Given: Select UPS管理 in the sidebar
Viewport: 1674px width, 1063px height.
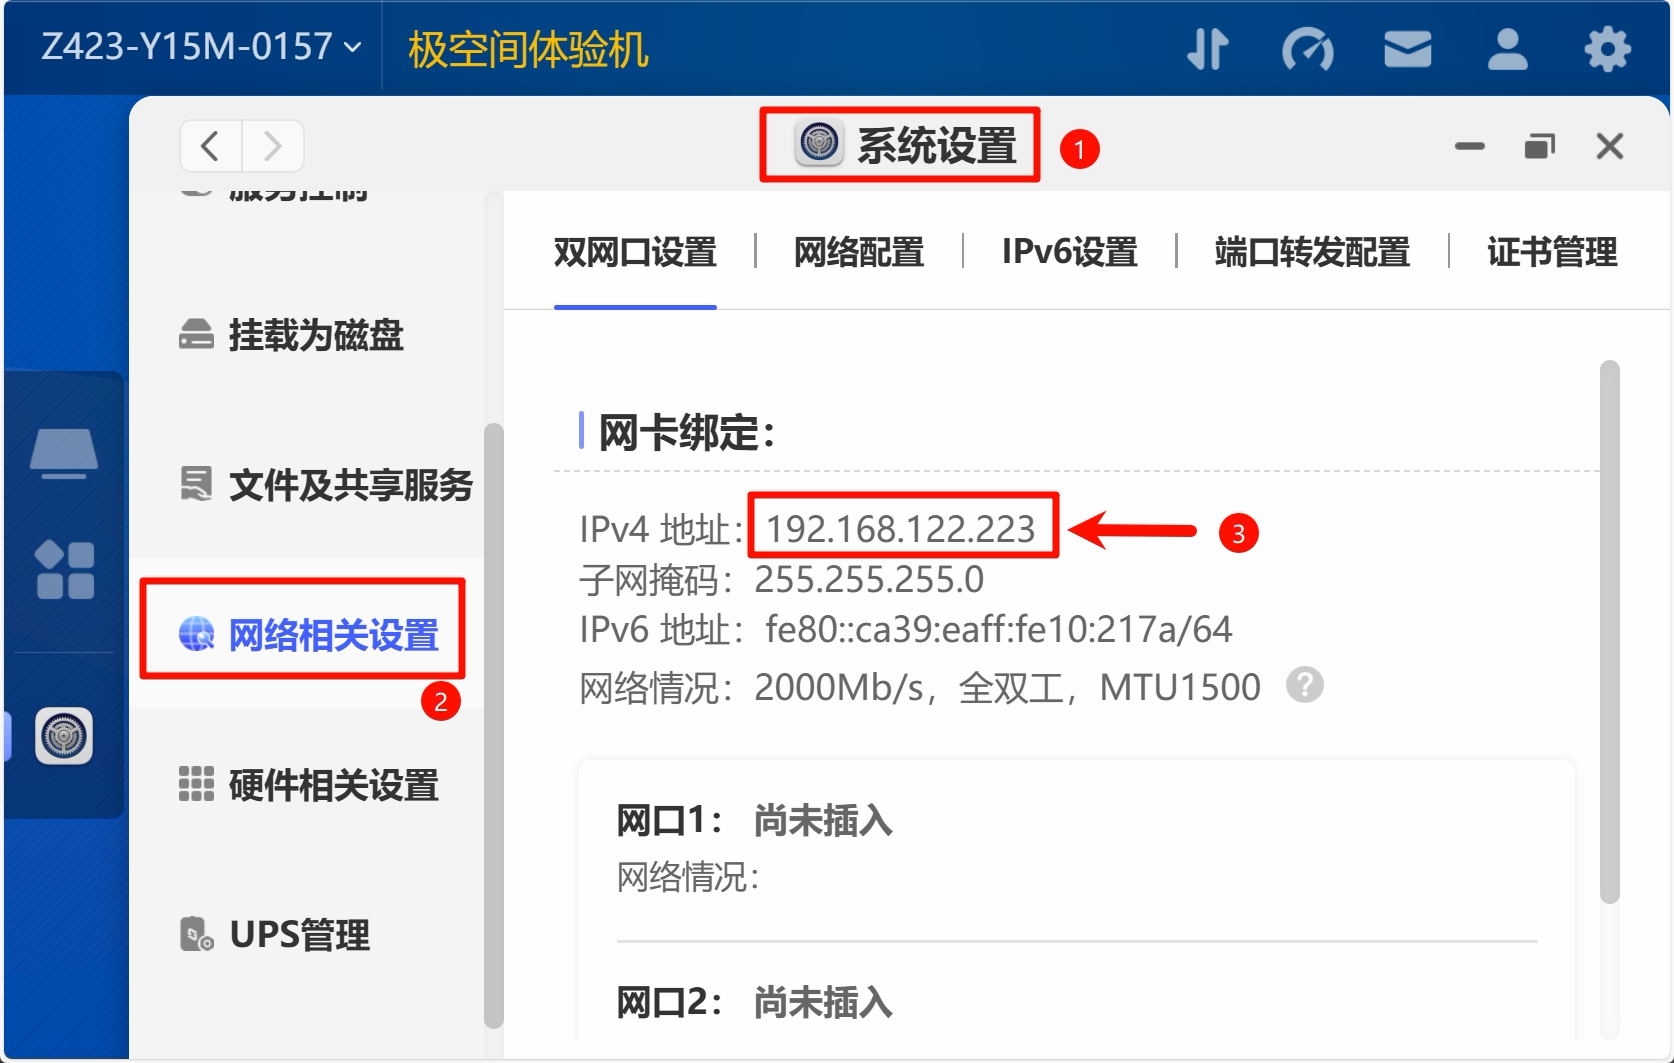Looking at the screenshot, I should pos(306,935).
